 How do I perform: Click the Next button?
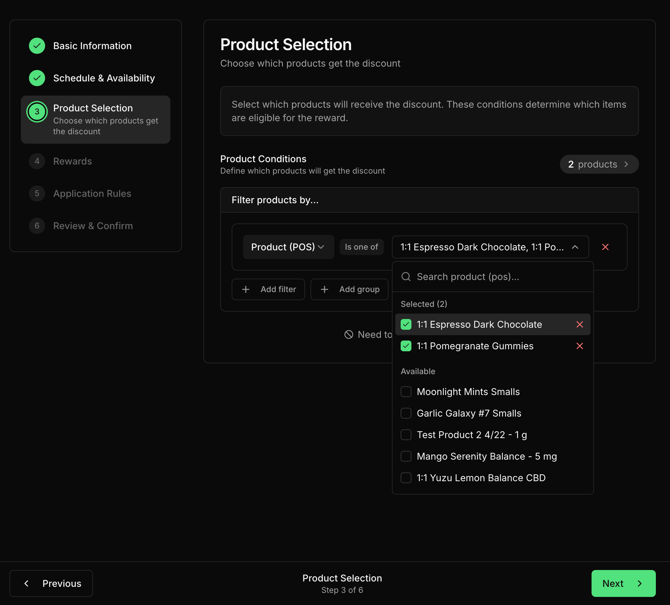[623, 583]
